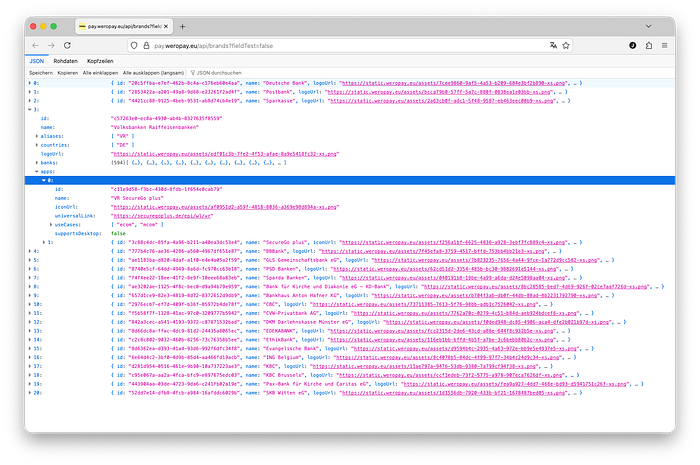
Task: Open the VR SecureGo plus iconUrl link
Action: (225, 207)
